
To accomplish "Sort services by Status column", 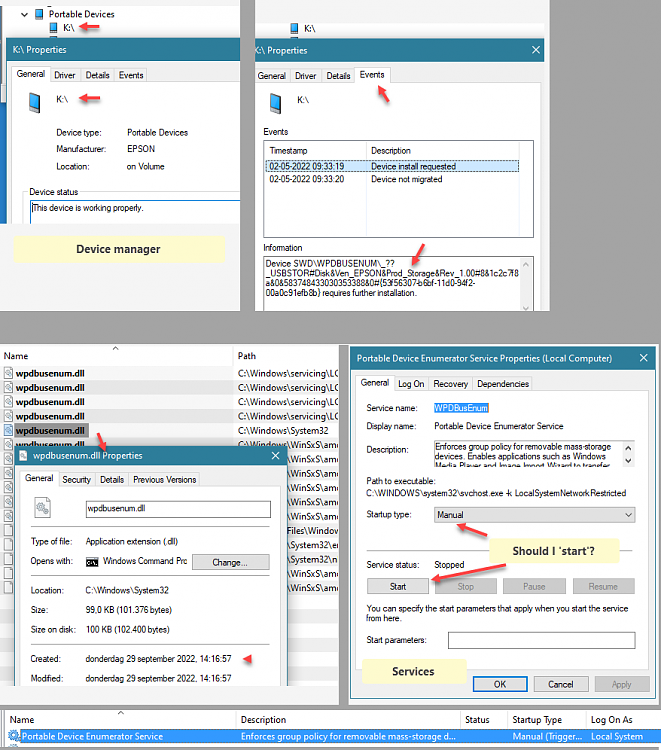I will coord(483,720).
